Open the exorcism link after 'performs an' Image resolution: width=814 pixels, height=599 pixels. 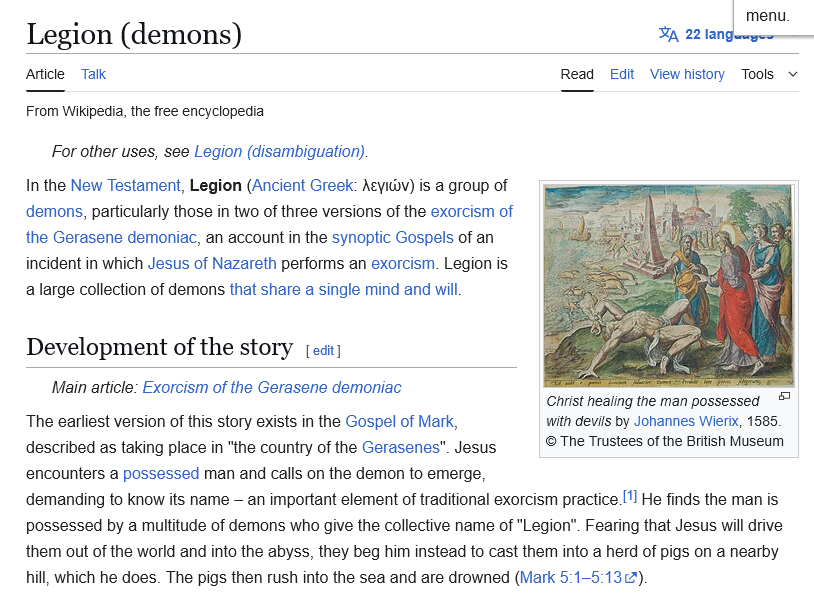point(403,263)
